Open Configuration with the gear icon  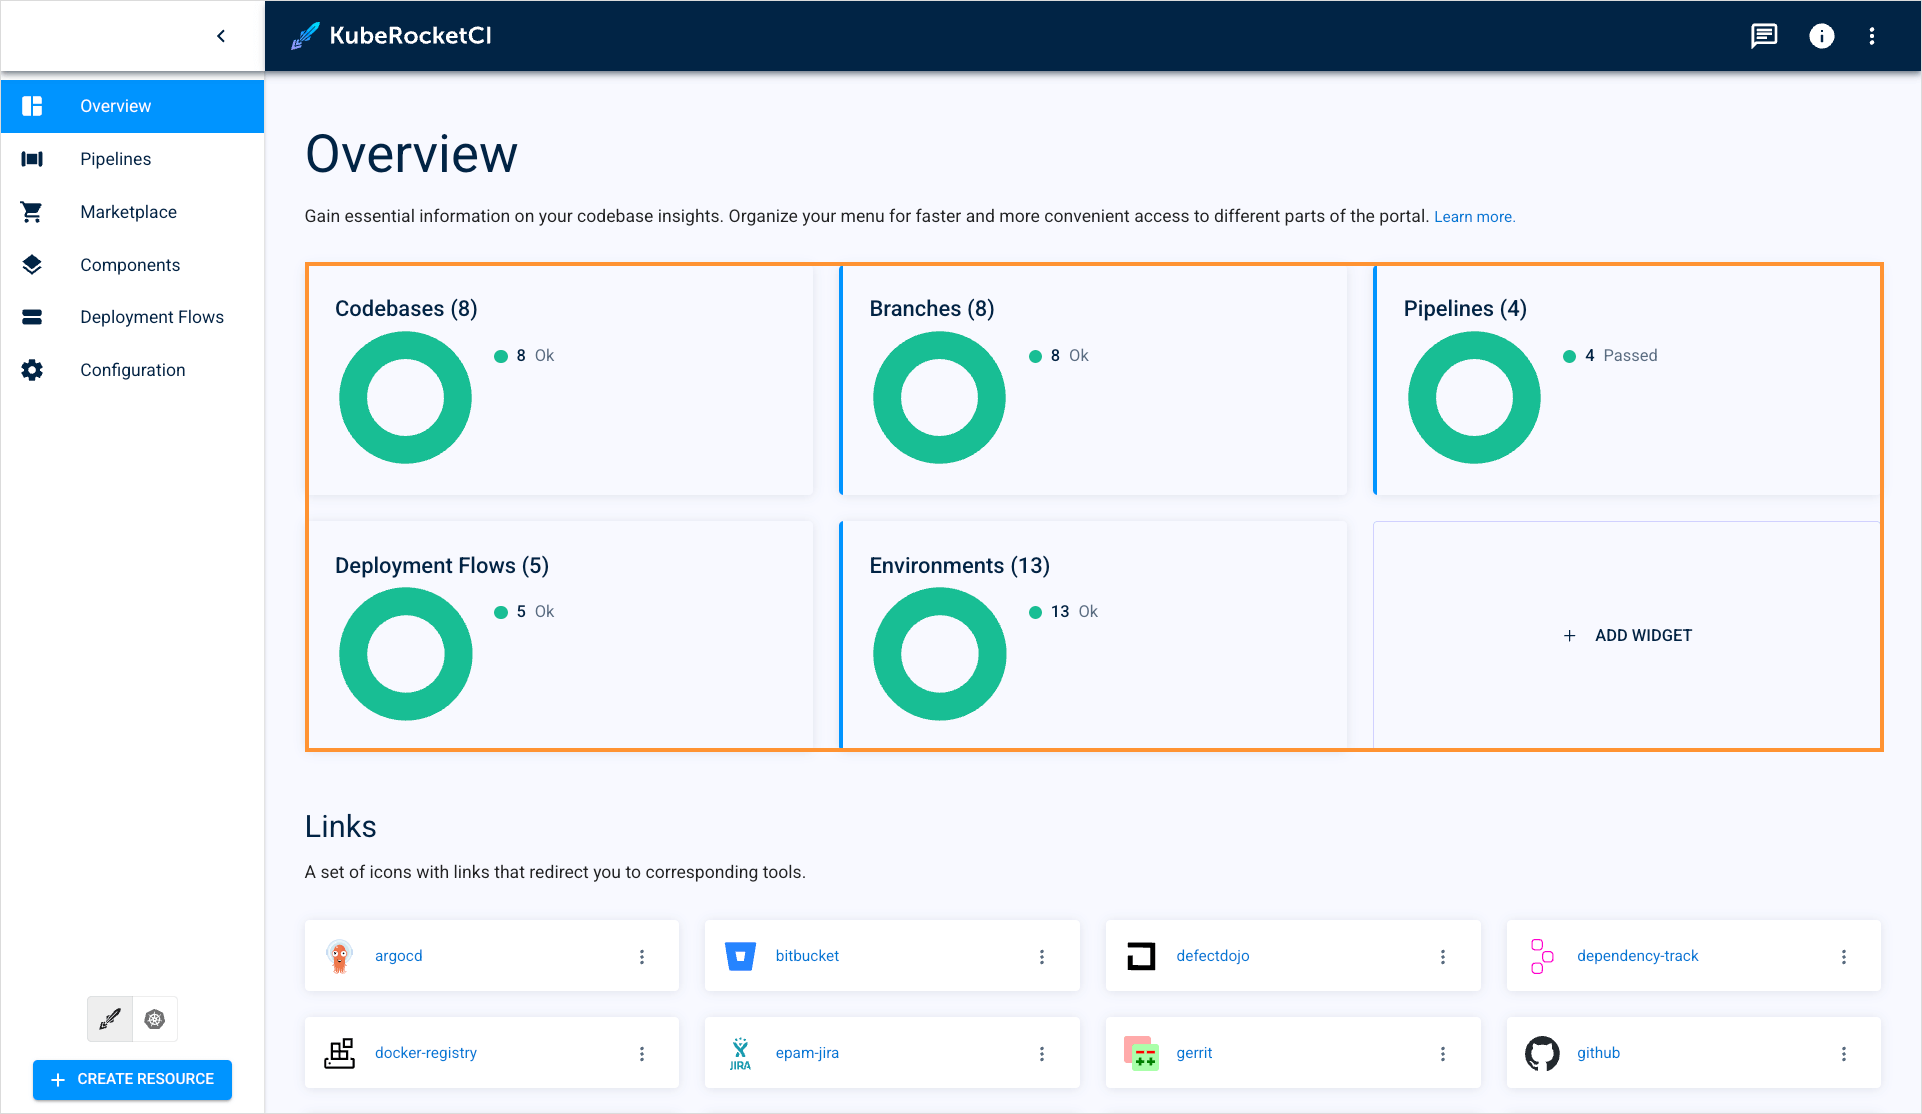(32, 369)
